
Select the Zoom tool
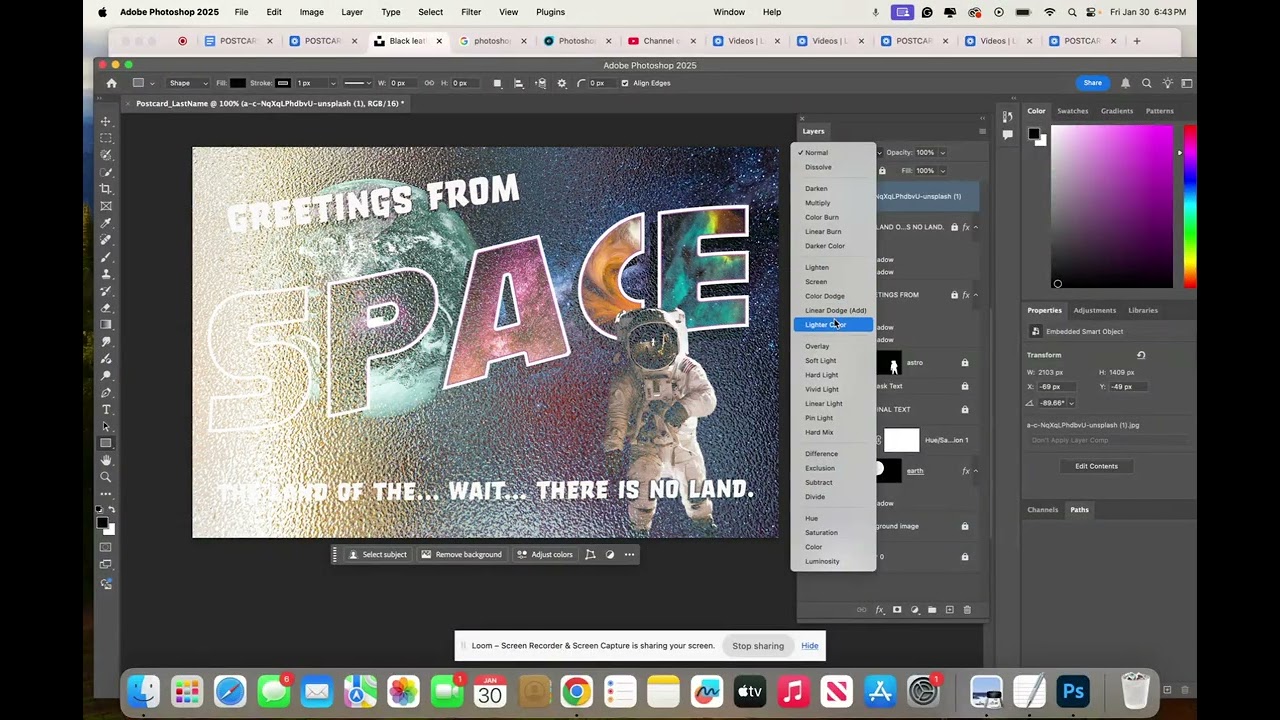106,478
